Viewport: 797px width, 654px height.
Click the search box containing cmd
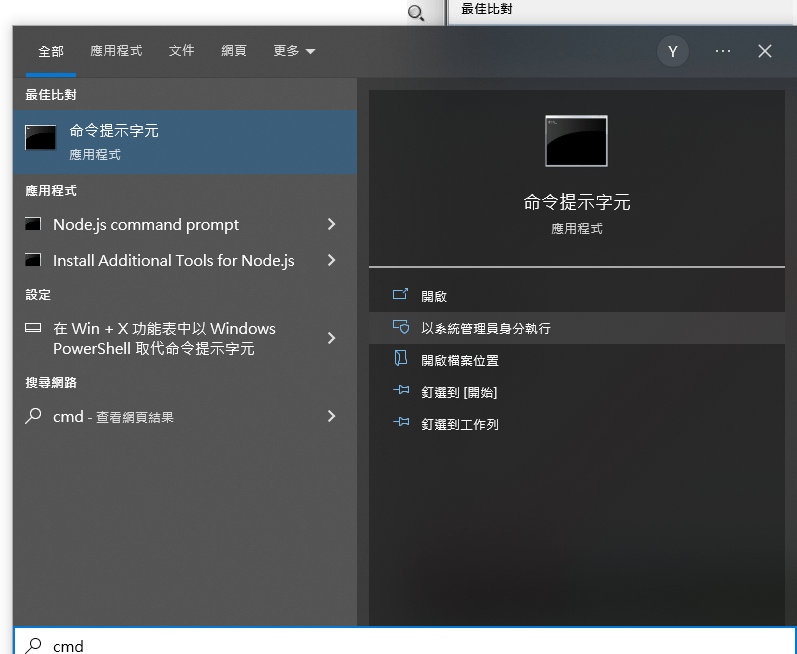(400, 645)
